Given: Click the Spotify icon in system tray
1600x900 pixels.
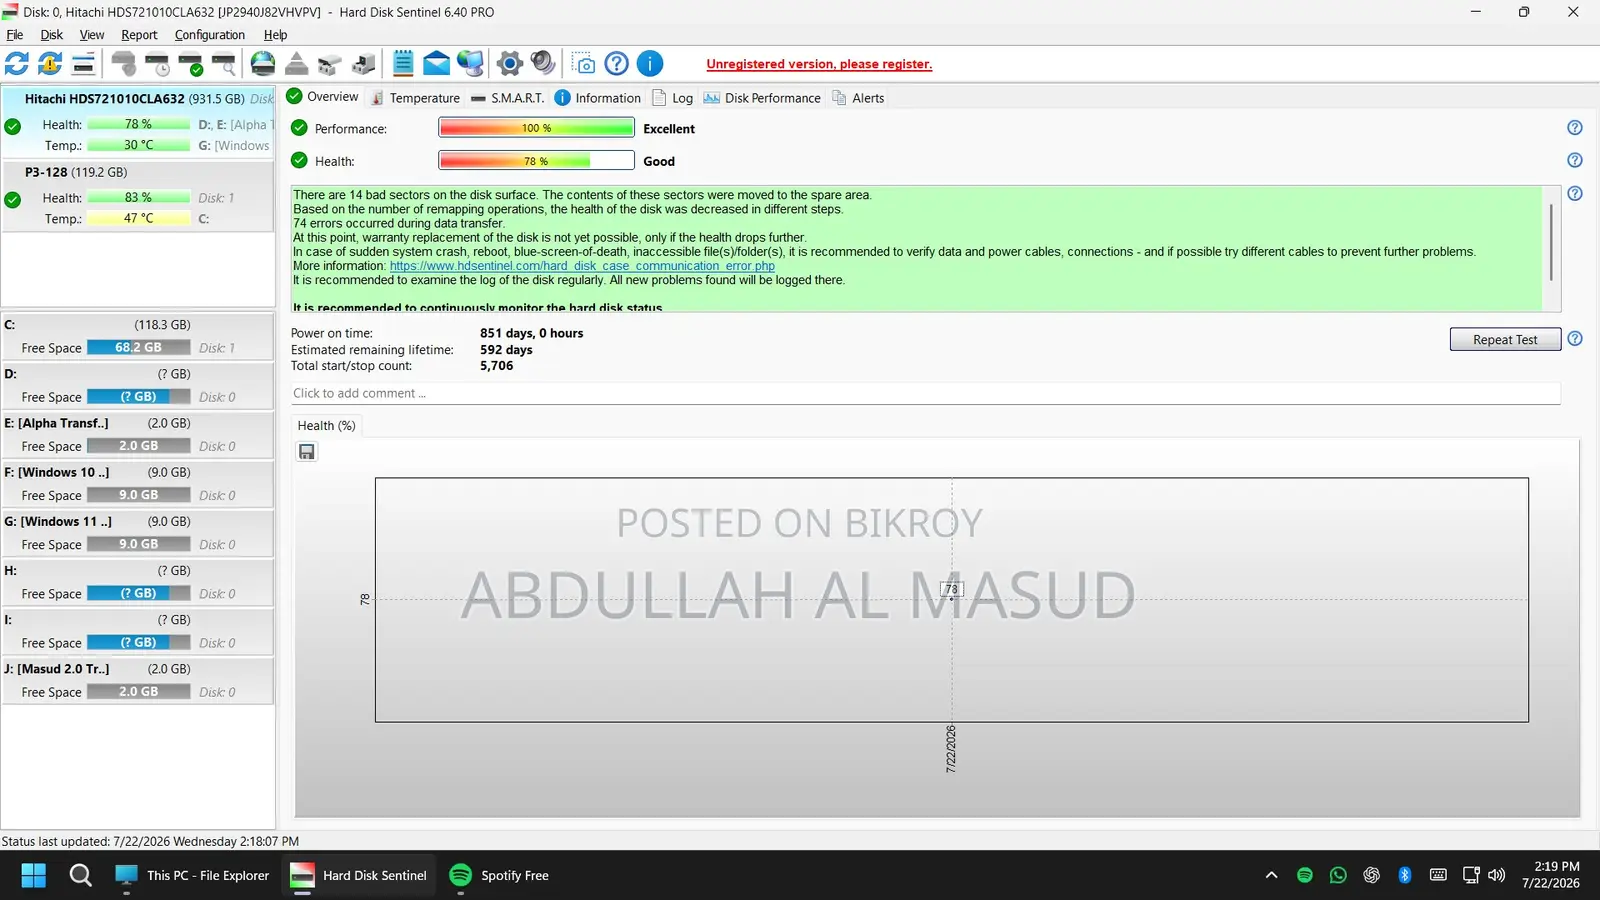Looking at the screenshot, I should tap(1305, 875).
